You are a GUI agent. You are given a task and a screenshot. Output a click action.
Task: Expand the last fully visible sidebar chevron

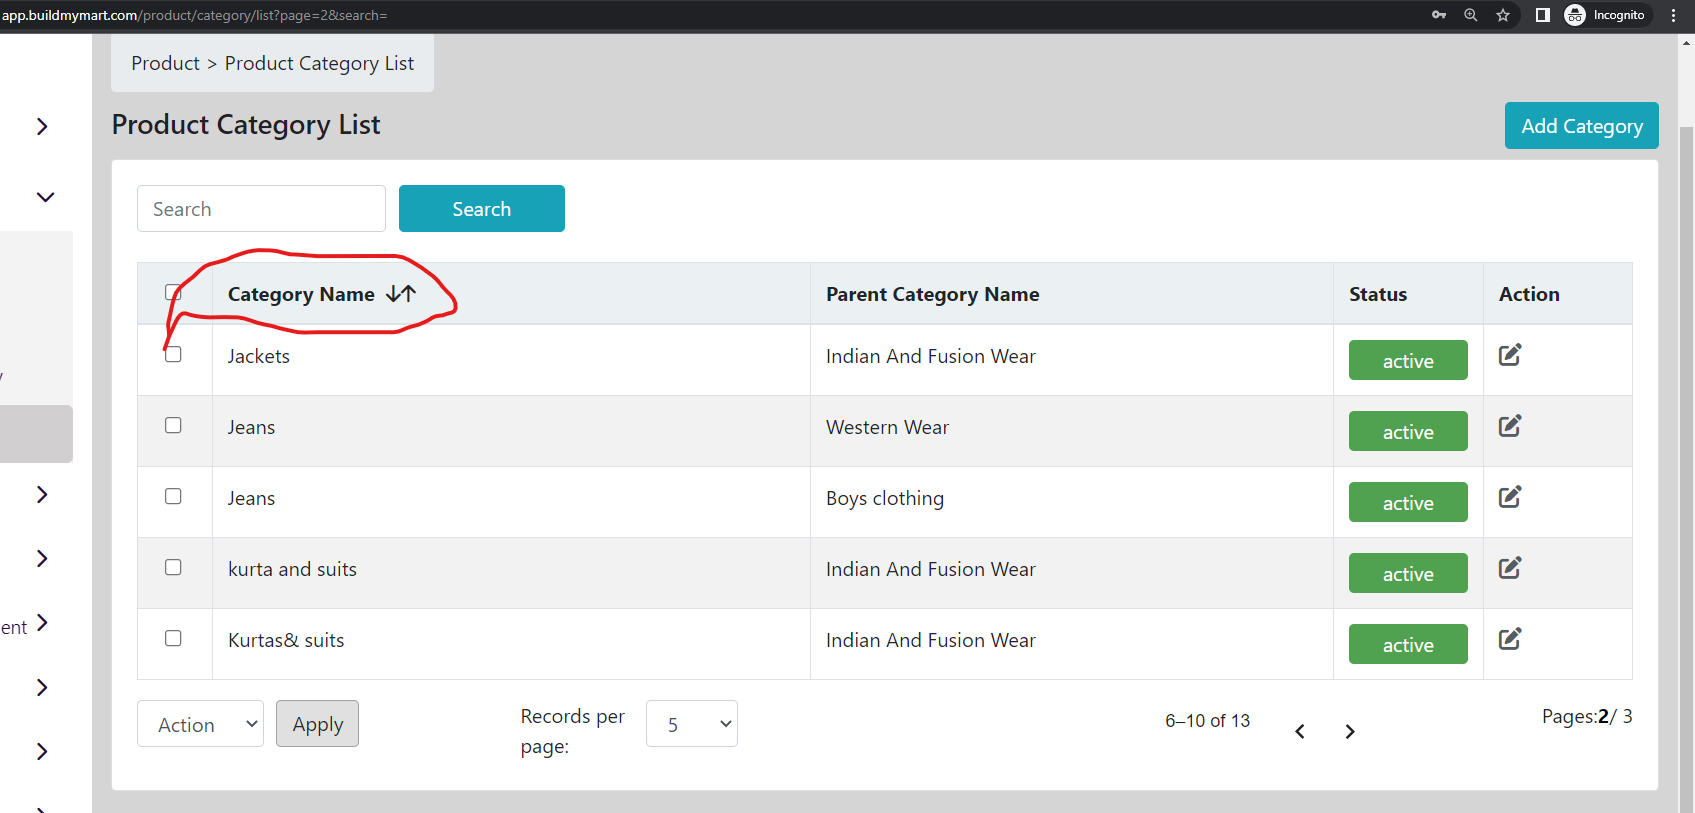pos(42,751)
